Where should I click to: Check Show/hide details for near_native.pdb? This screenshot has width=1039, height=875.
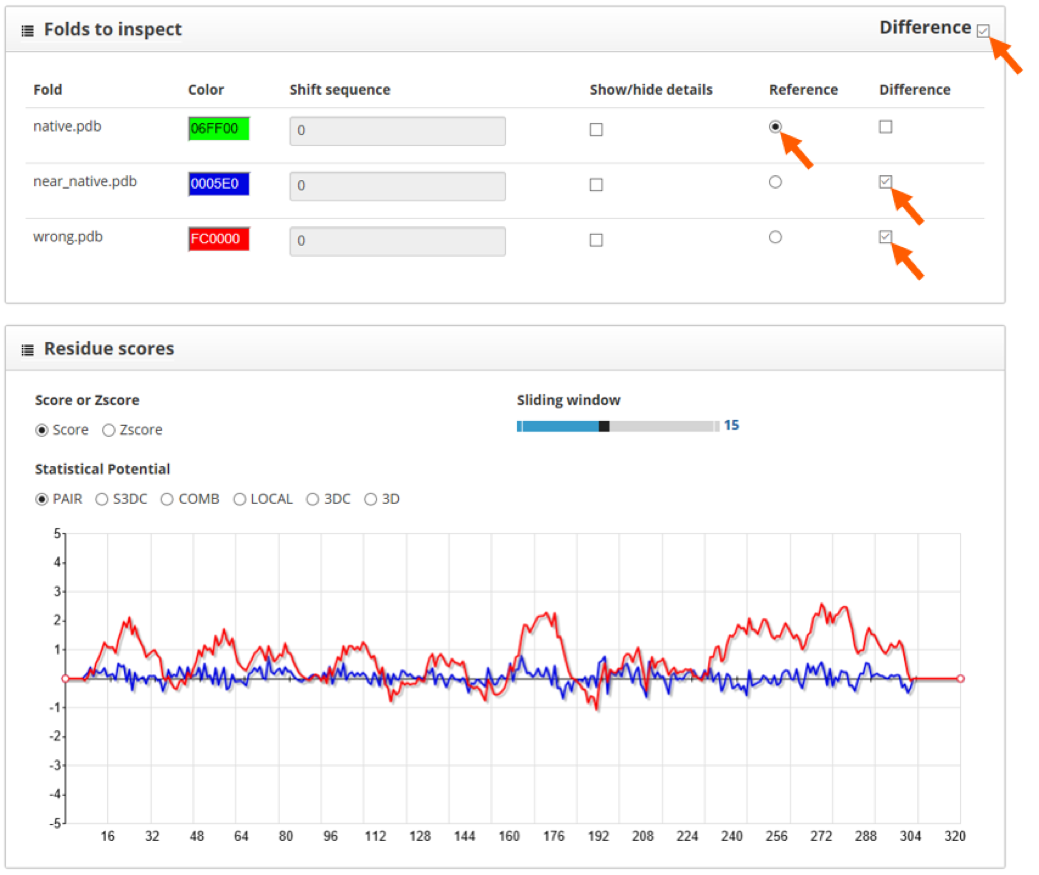[596, 185]
